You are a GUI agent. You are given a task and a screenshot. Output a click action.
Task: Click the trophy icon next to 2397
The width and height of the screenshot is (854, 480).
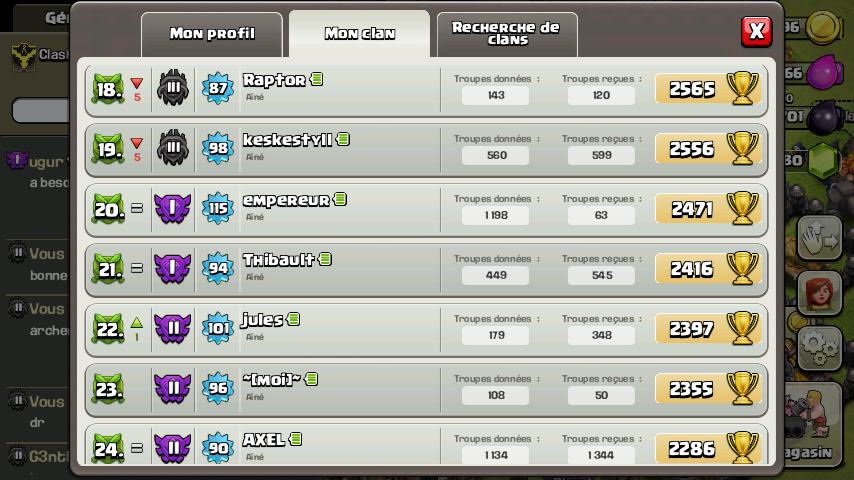pos(742,327)
